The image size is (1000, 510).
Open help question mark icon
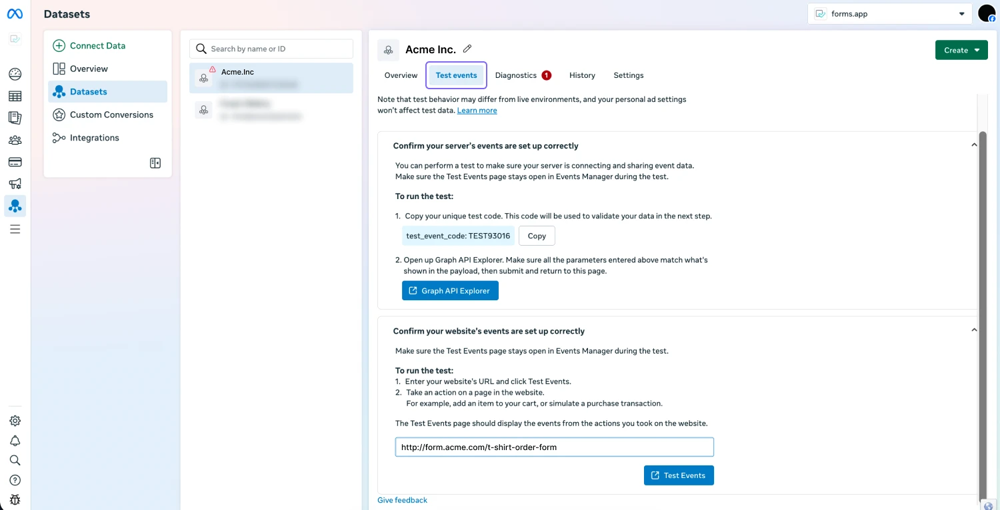tap(15, 480)
